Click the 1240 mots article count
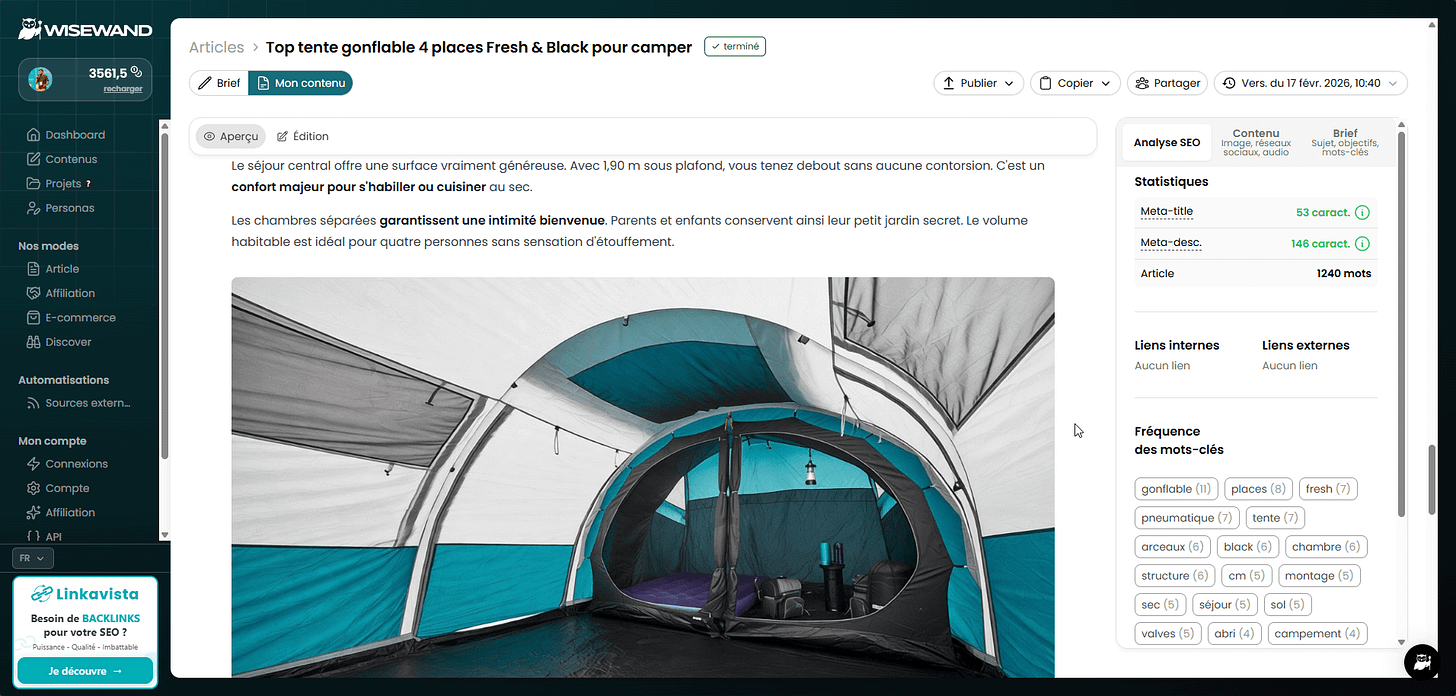 [1344, 273]
